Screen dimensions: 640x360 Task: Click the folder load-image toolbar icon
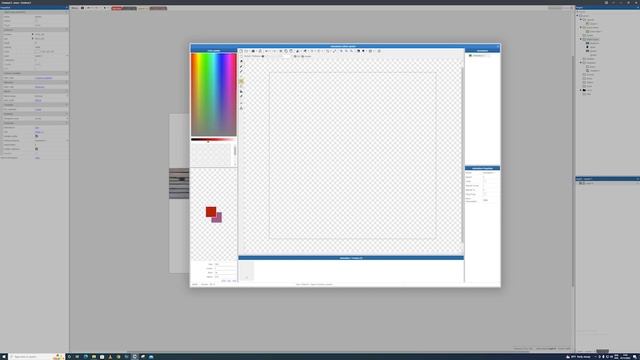coord(246,51)
